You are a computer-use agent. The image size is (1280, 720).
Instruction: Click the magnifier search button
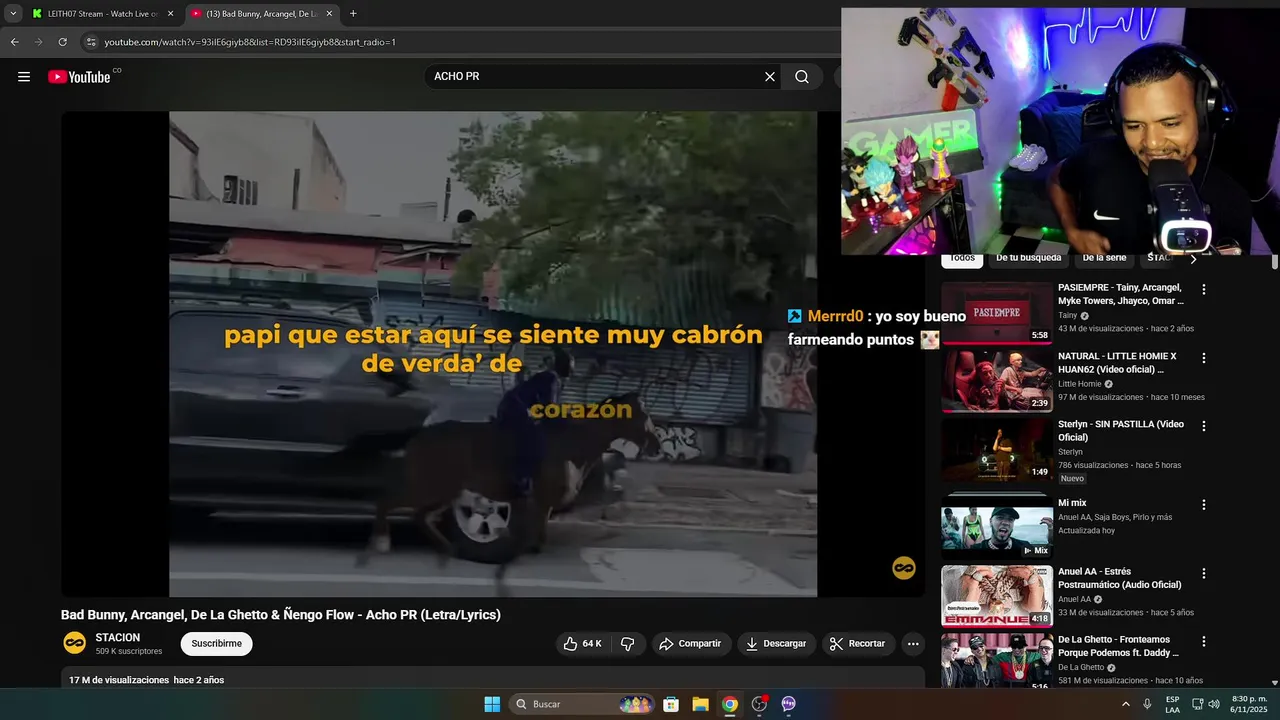[802, 77]
